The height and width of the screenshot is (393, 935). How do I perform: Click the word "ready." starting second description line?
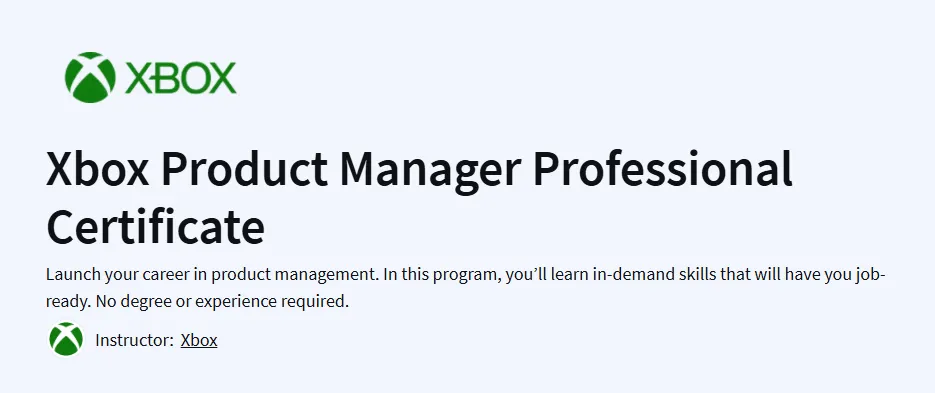69,302
